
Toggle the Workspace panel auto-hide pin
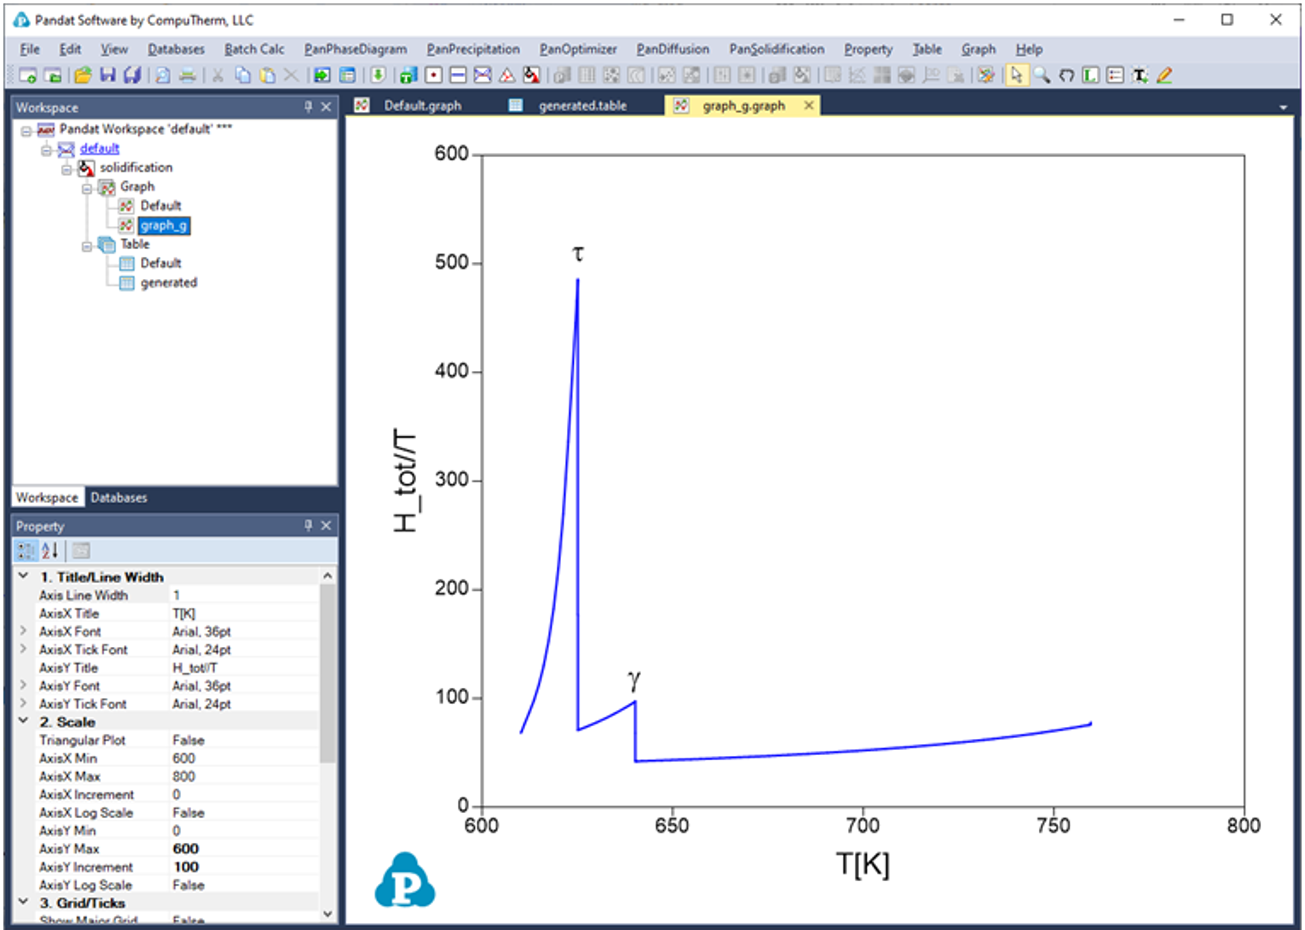click(308, 107)
